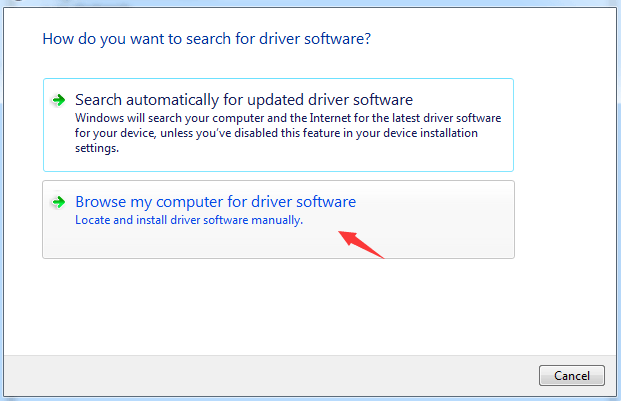Click the white gap between the two option boxes
The image size is (621, 401).
click(278, 176)
